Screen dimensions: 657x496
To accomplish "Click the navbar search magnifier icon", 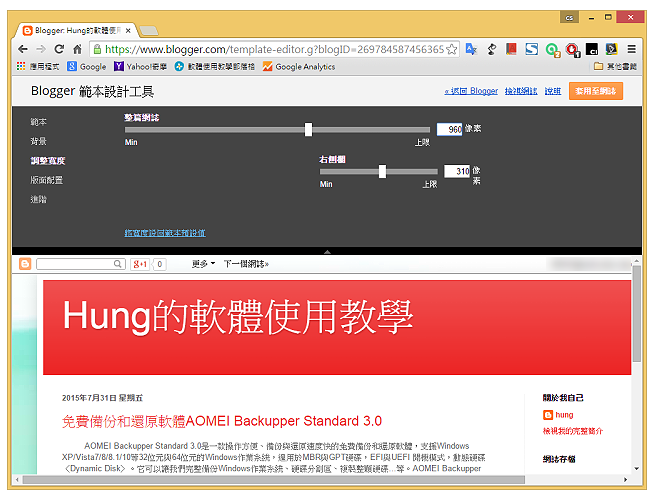I will [119, 264].
